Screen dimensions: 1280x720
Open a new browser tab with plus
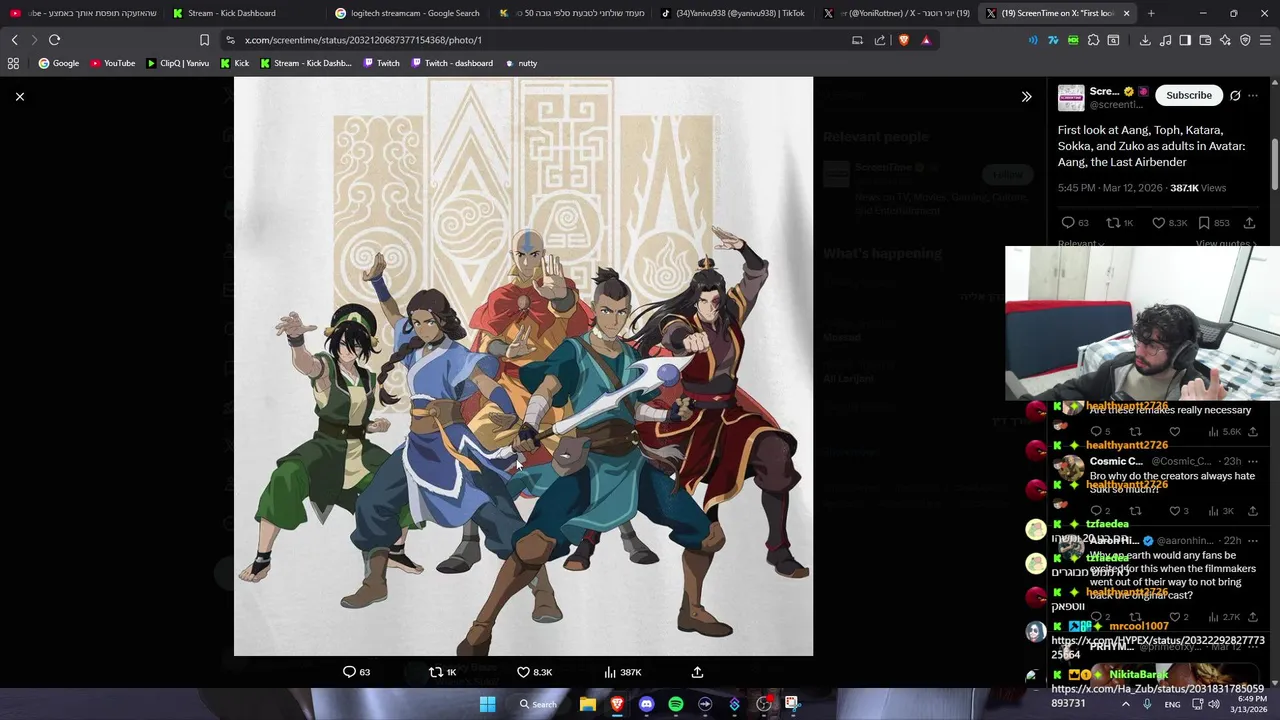click(x=1151, y=13)
